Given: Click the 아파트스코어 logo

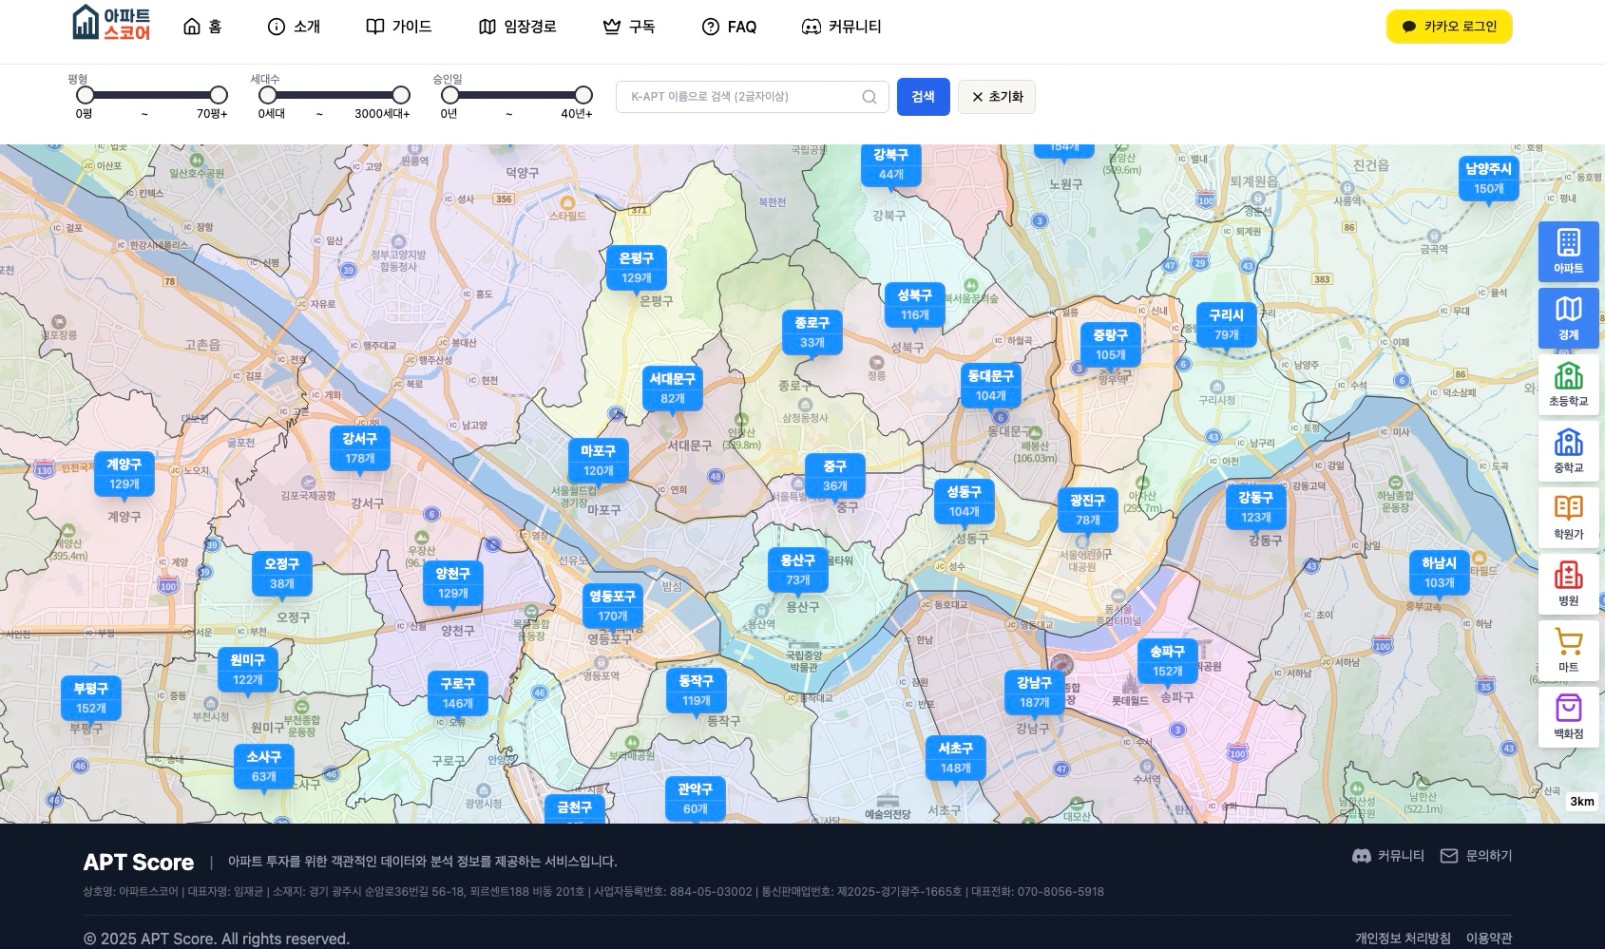Looking at the screenshot, I should point(112,24).
